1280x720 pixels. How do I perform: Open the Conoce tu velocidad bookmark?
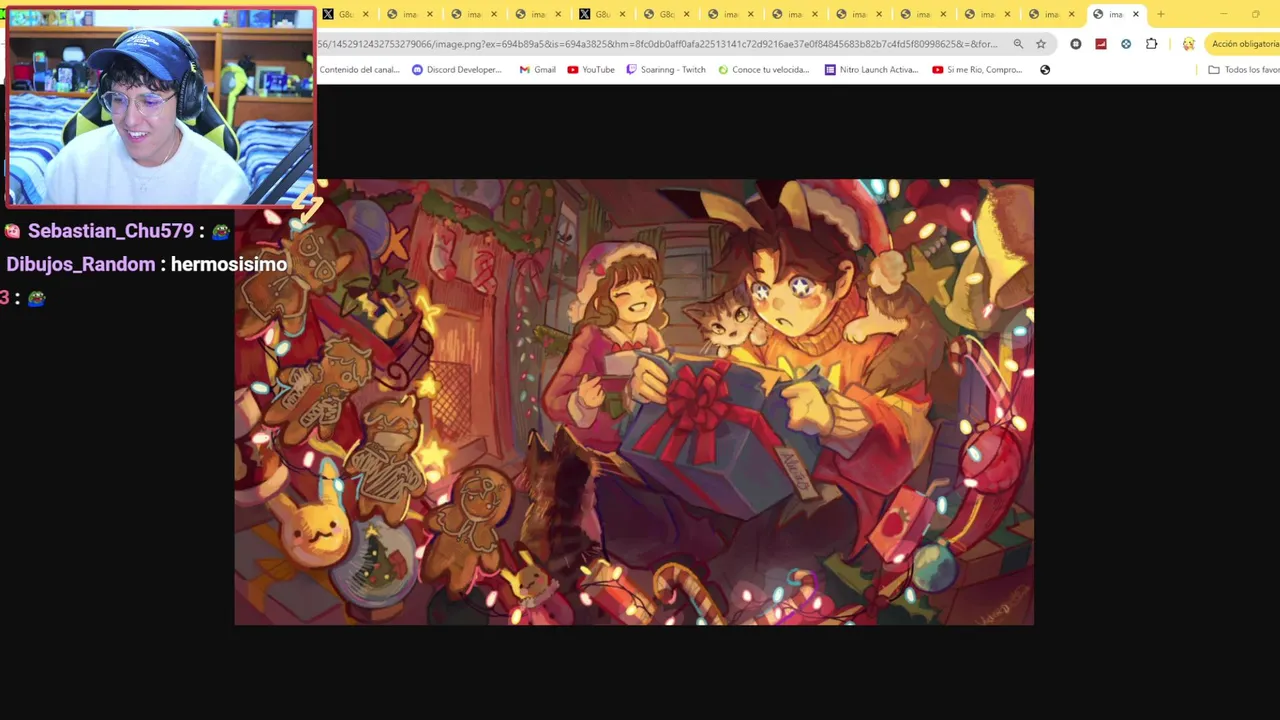[764, 70]
